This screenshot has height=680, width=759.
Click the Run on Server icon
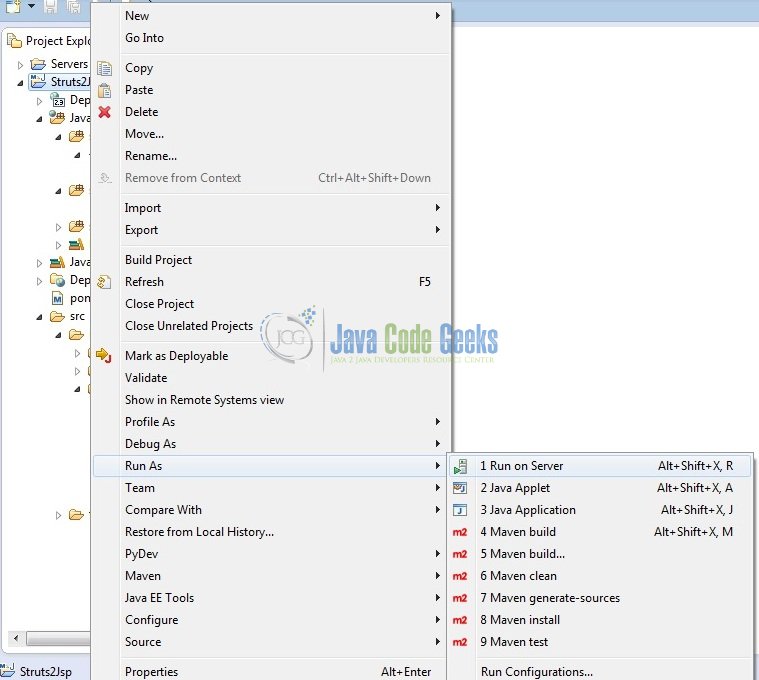point(460,466)
